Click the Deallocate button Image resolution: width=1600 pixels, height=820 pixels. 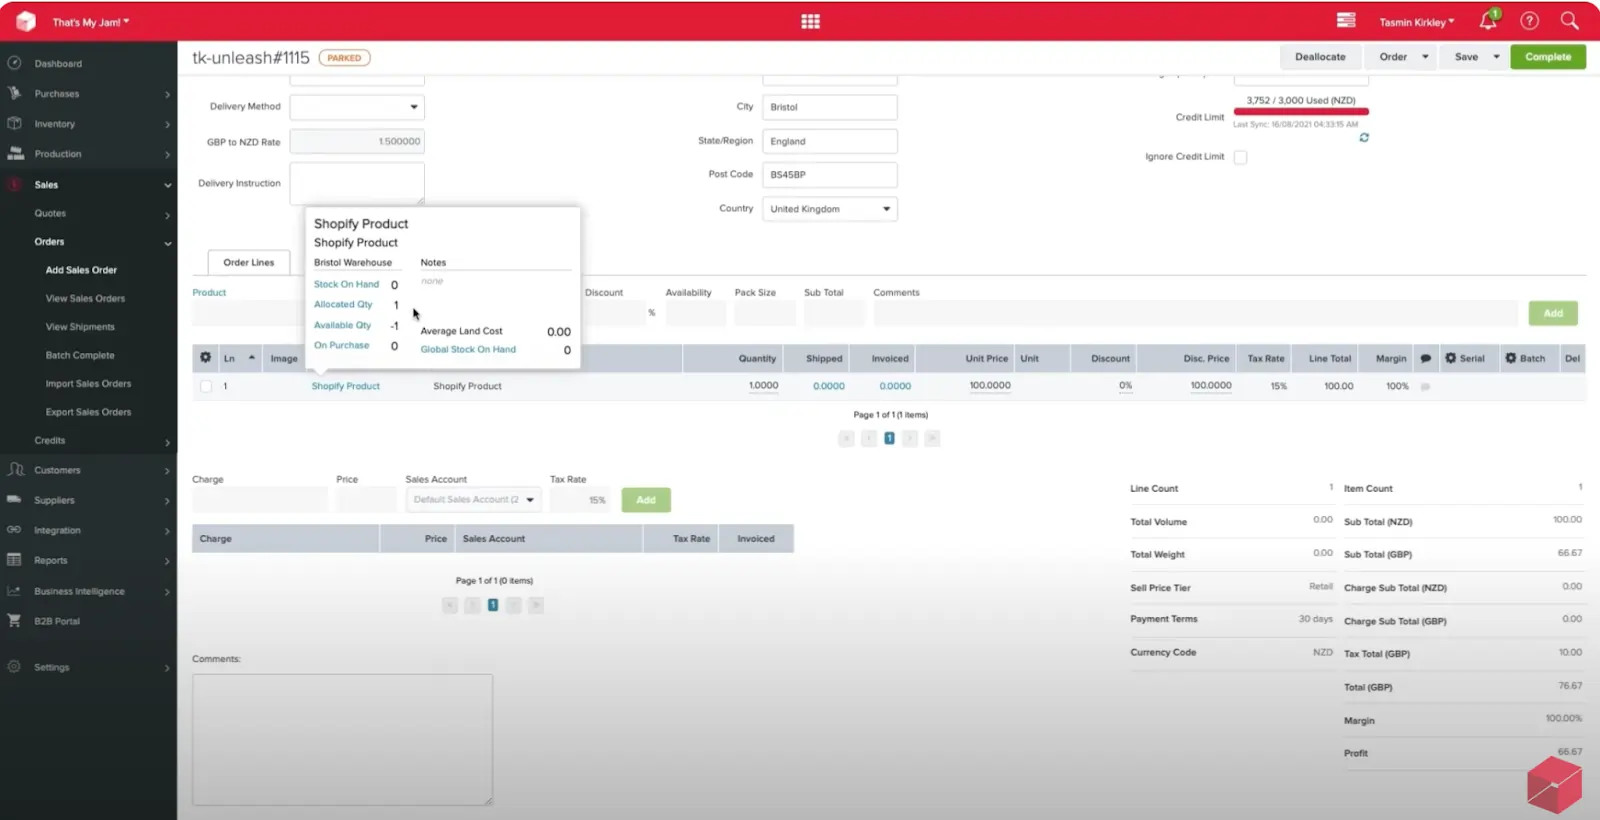(1320, 57)
